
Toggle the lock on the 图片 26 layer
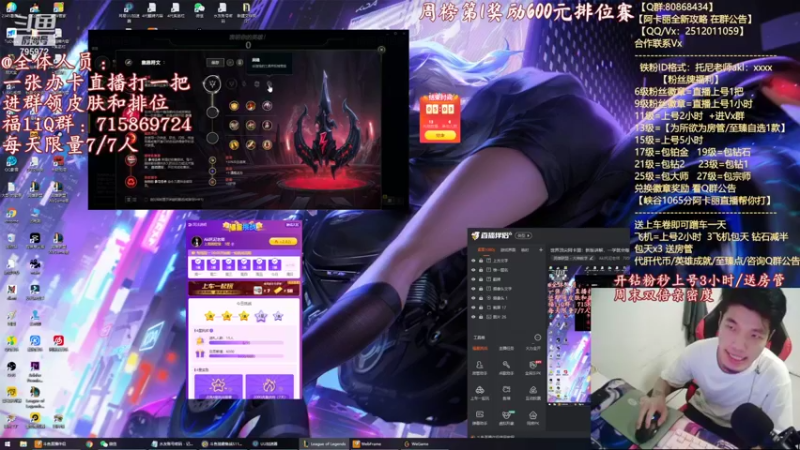[x=481, y=317]
